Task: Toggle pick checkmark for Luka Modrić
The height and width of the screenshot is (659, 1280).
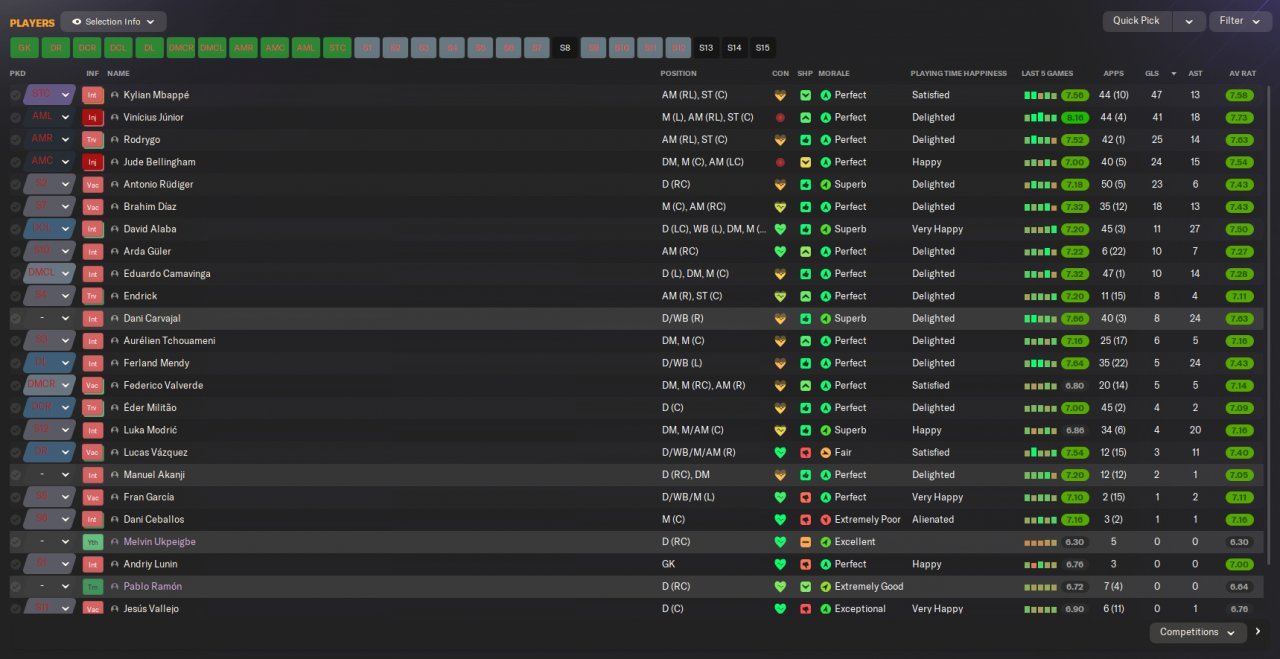Action: click(x=15, y=430)
